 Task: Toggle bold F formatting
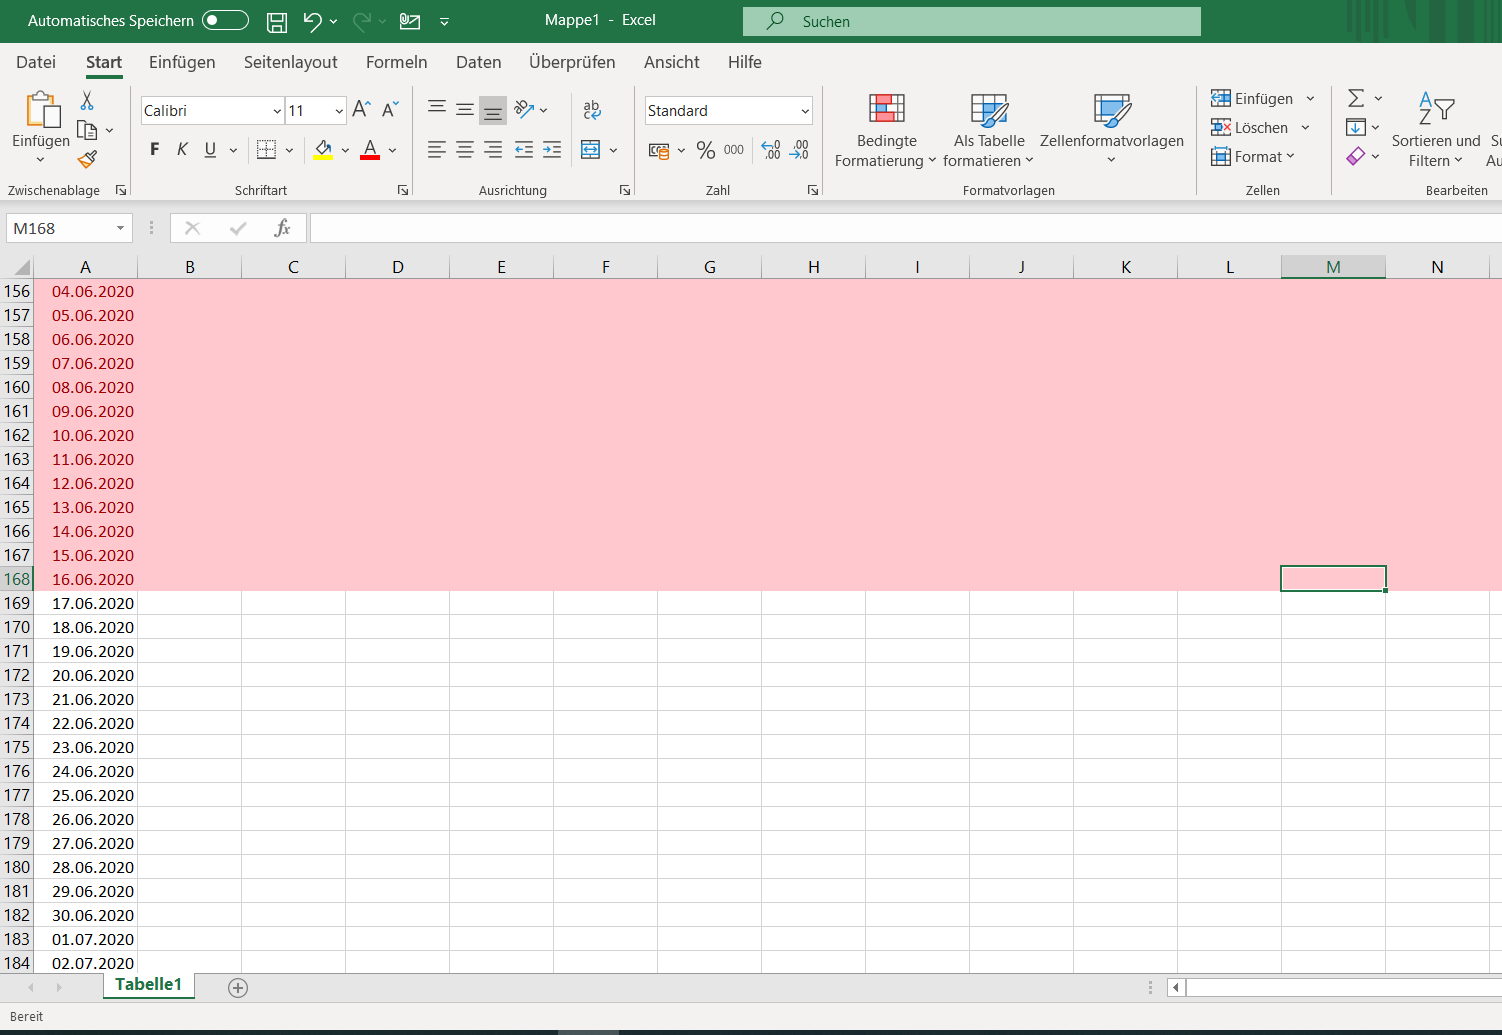tap(154, 150)
